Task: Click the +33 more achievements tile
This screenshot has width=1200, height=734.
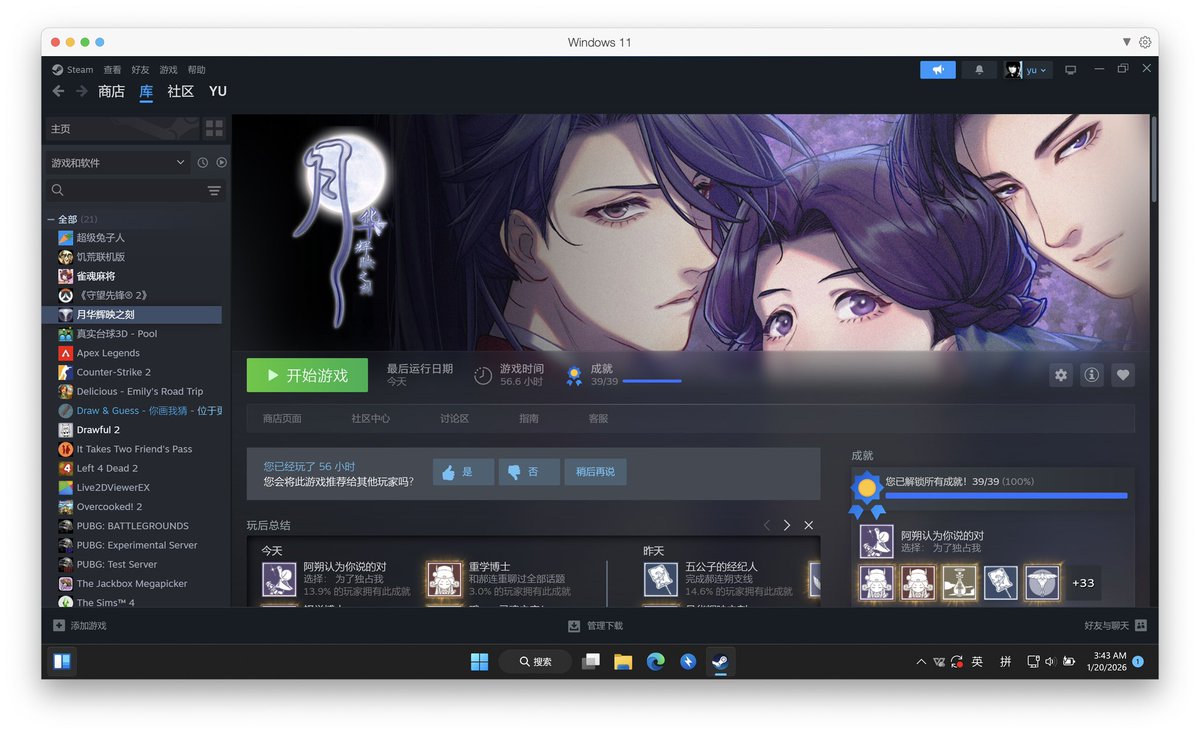Action: [x=1083, y=583]
